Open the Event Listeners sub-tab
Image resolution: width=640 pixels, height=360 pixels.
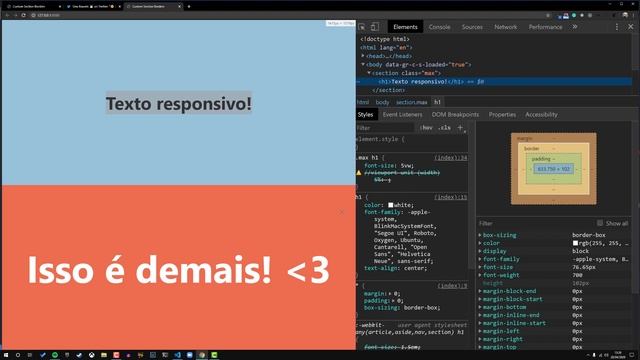click(402, 115)
